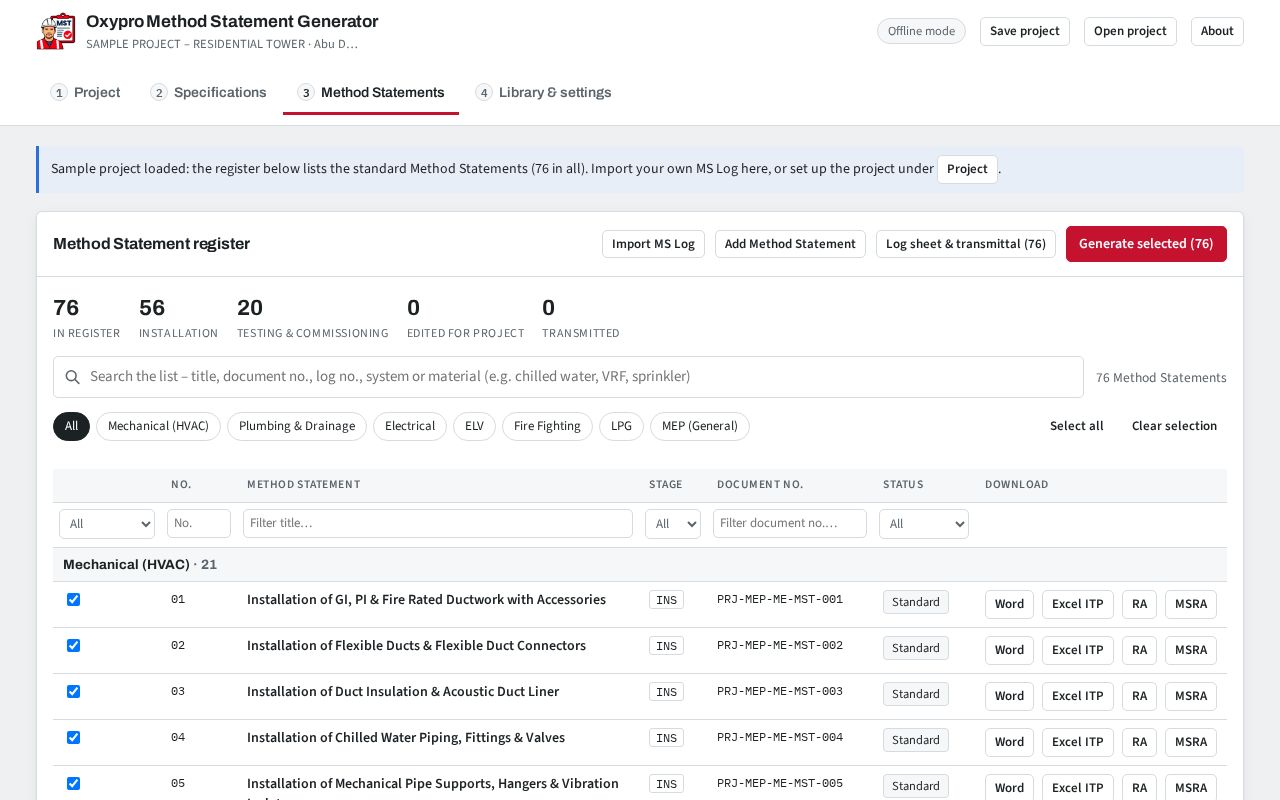Open the Status filter dropdown
The width and height of the screenshot is (1280, 800).
click(x=924, y=524)
